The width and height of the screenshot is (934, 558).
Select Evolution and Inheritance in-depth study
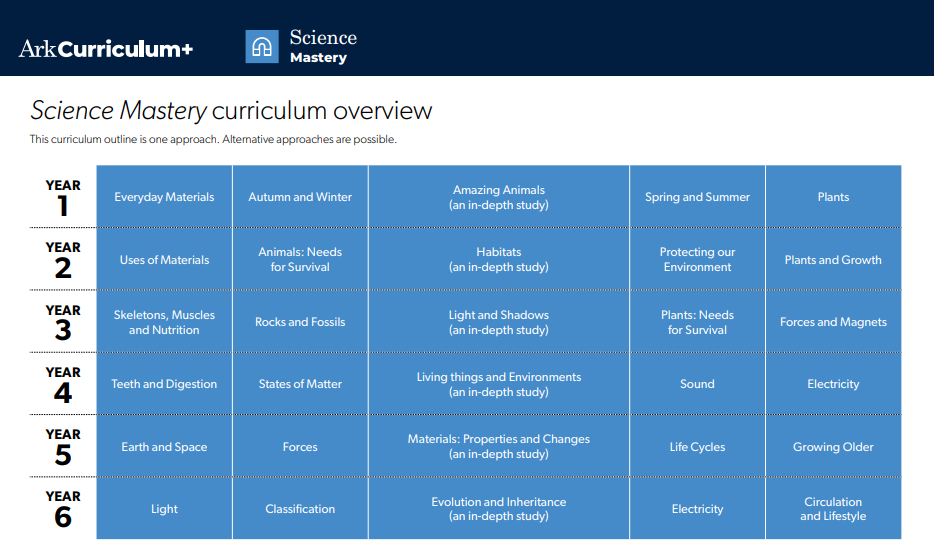498,509
